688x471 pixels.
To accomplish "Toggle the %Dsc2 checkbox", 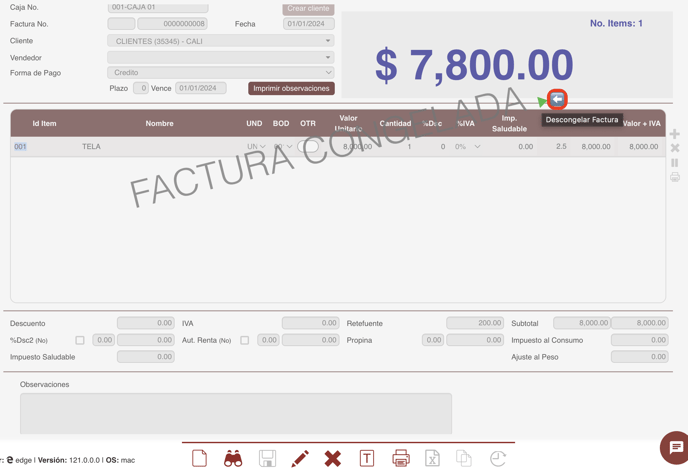I will [x=80, y=340].
